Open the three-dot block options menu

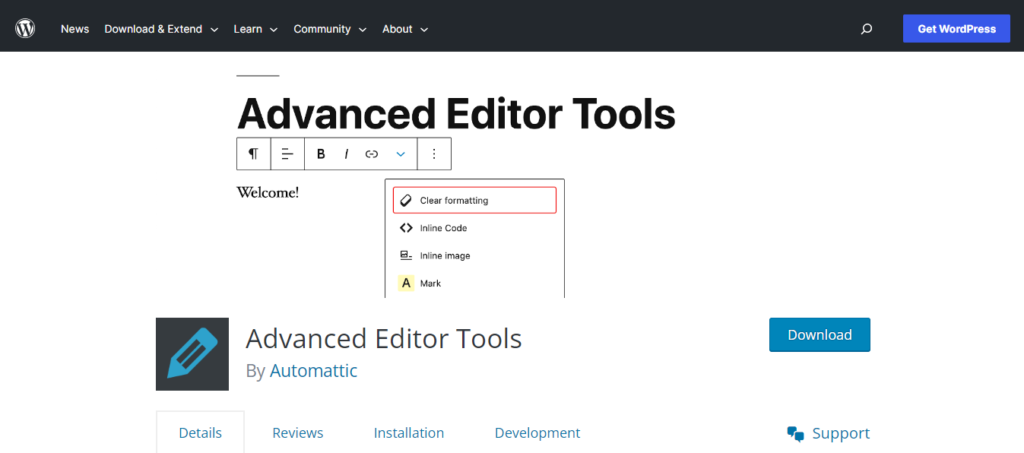434,154
